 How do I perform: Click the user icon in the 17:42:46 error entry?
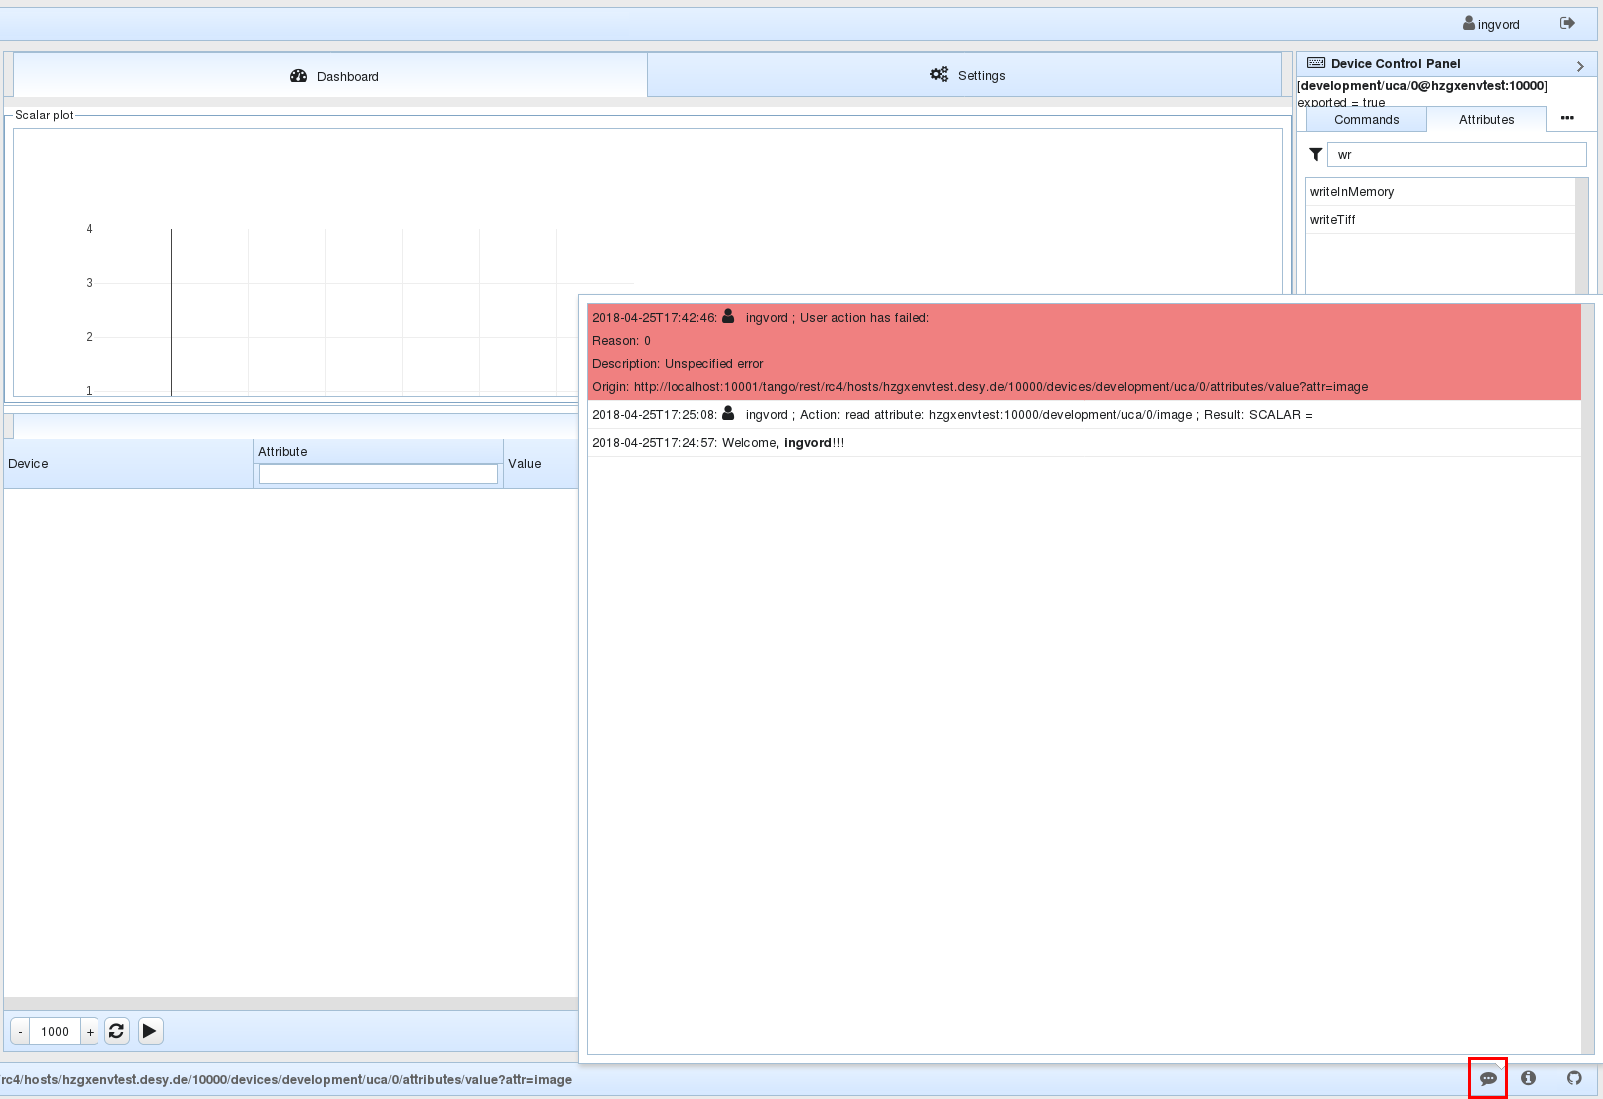728,316
